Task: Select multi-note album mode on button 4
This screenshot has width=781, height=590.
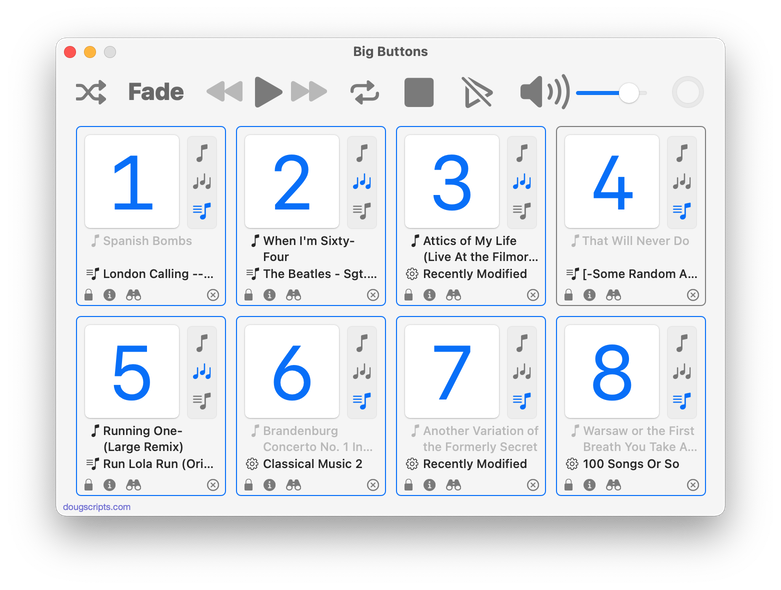Action: [682, 182]
